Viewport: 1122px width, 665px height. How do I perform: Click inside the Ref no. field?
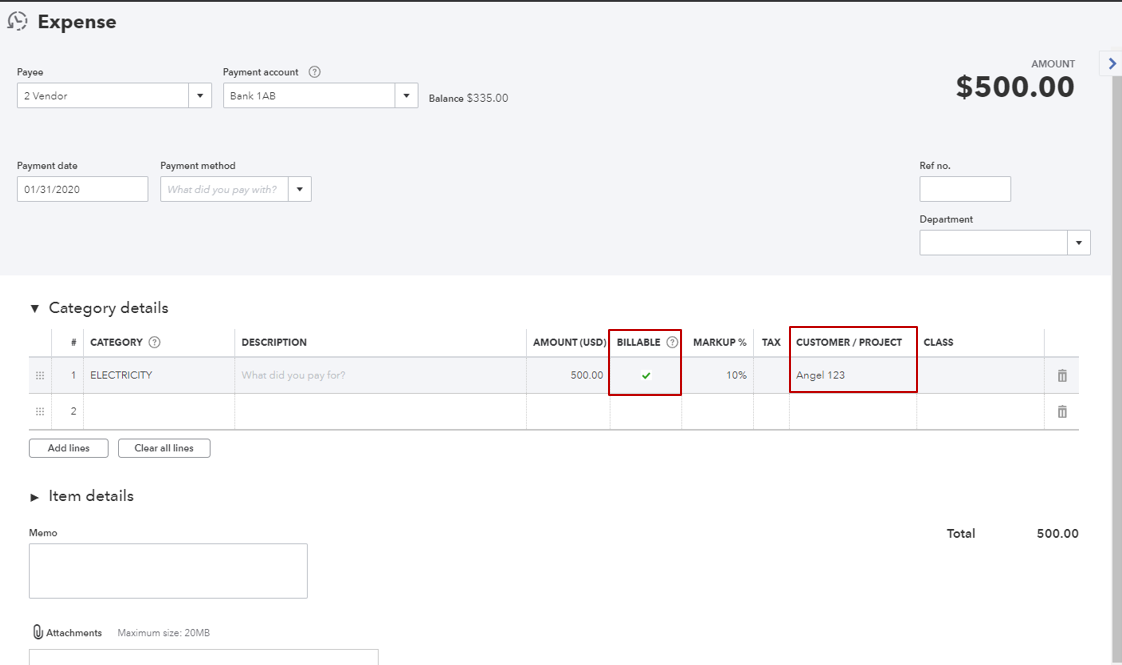tap(964, 188)
